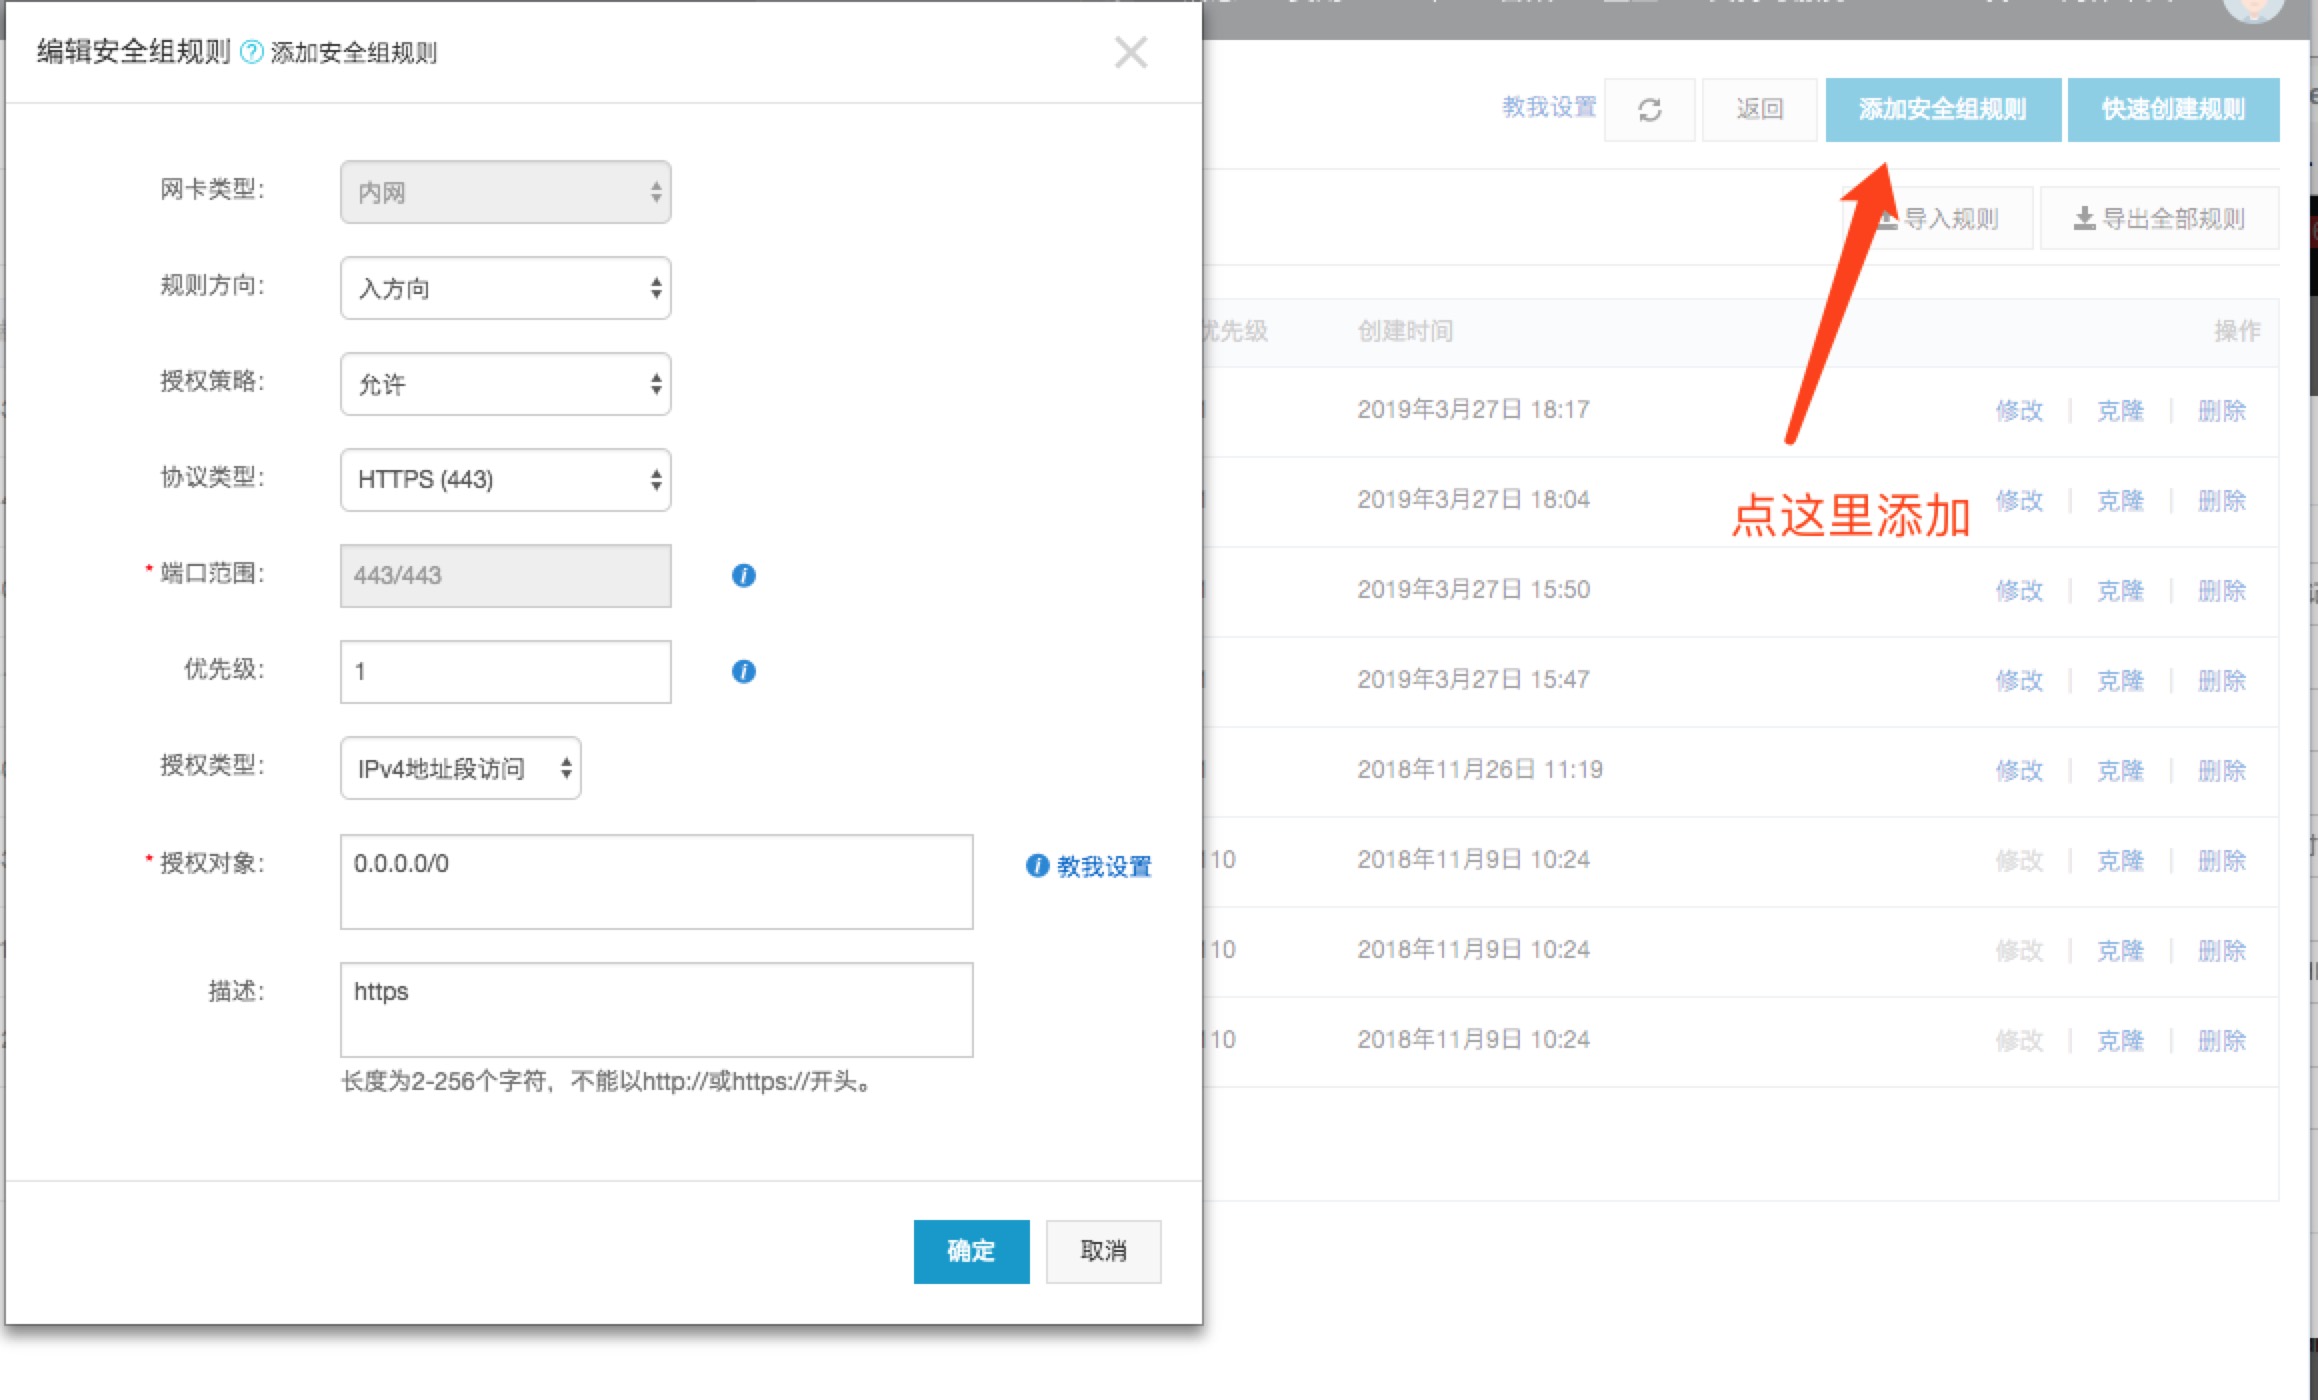Click the 创建时间 column header
Screen dimensions: 2318x1400
point(1405,331)
